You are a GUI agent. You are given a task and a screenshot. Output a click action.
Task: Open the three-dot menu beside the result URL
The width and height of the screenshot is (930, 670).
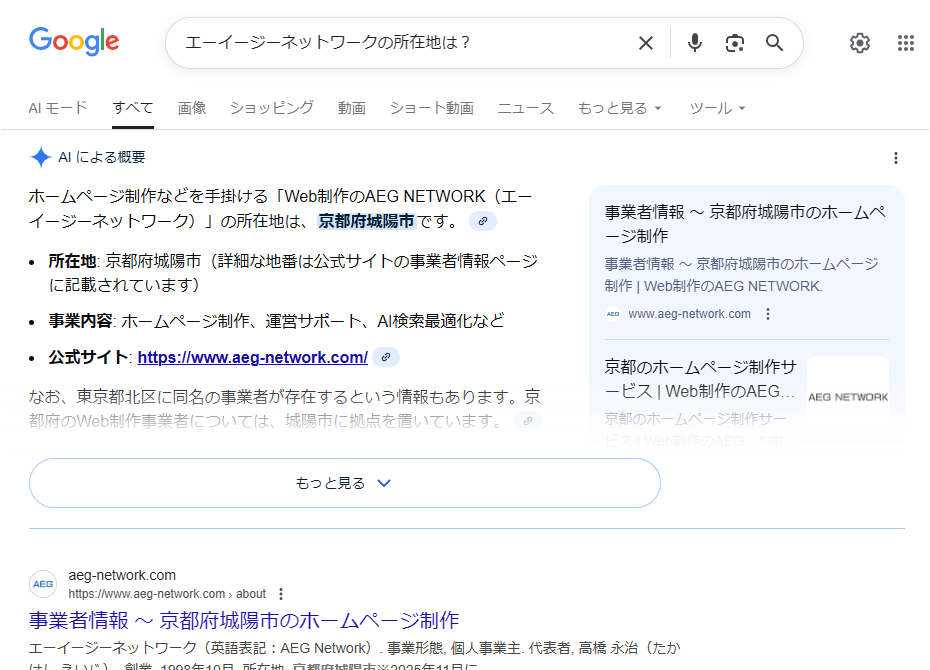click(281, 592)
